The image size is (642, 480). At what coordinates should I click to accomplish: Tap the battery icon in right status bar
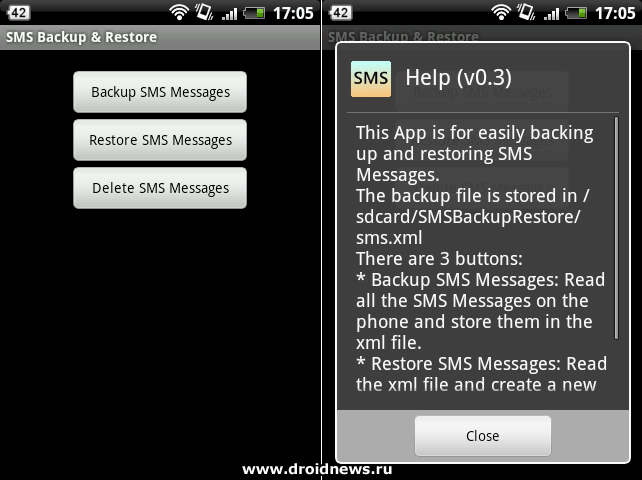[x=576, y=13]
